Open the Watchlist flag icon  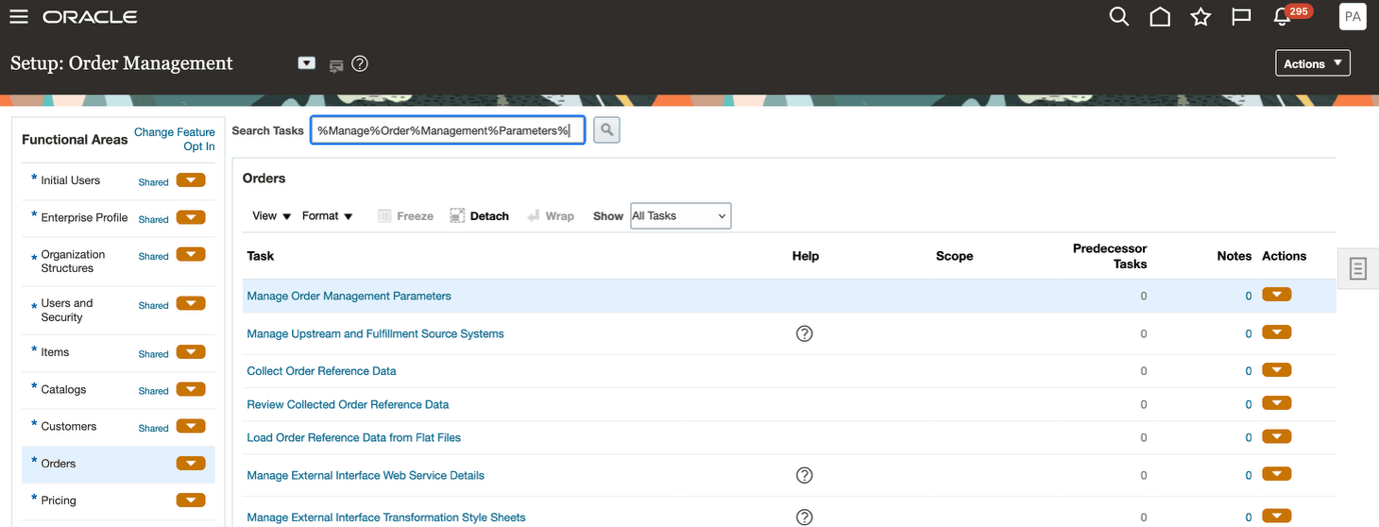[1241, 17]
